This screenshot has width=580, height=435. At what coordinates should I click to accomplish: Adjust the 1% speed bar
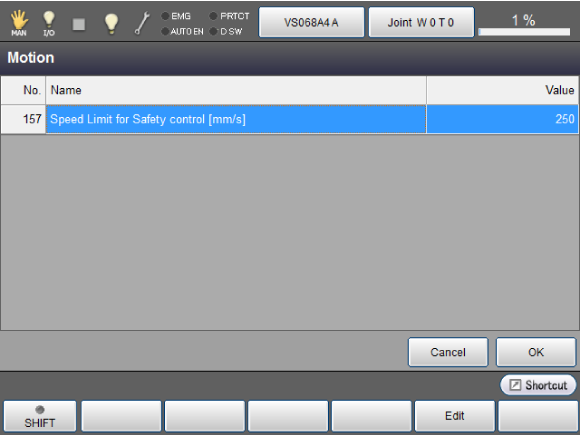(524, 32)
